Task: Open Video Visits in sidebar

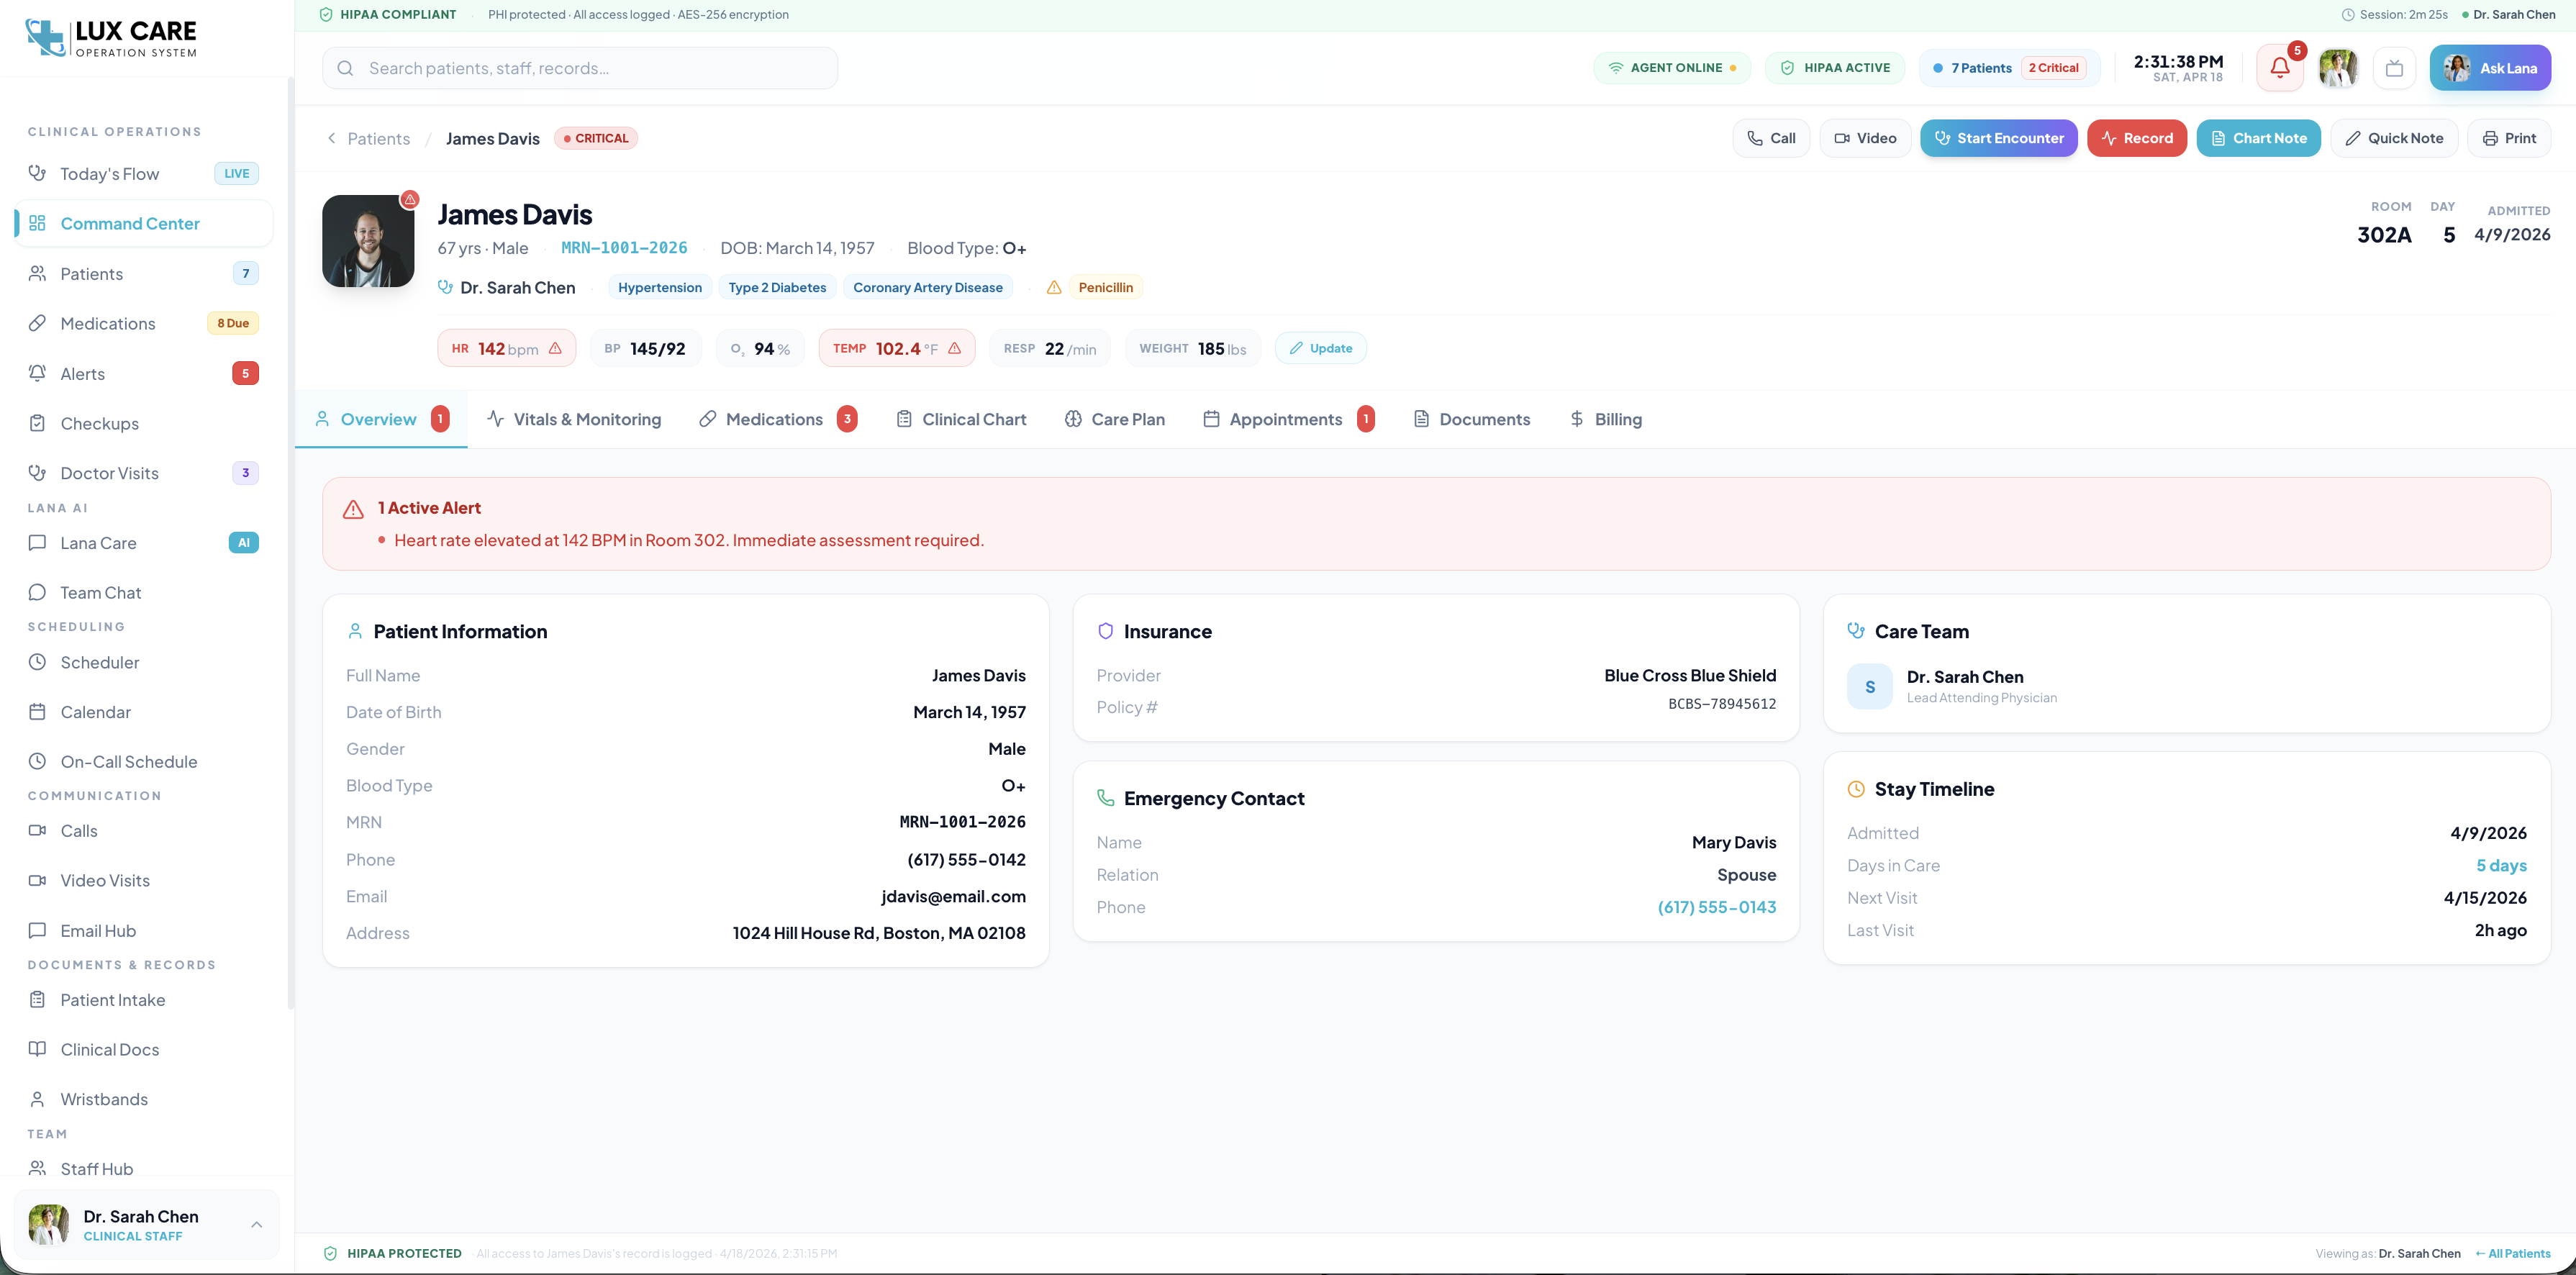Action: [144, 880]
